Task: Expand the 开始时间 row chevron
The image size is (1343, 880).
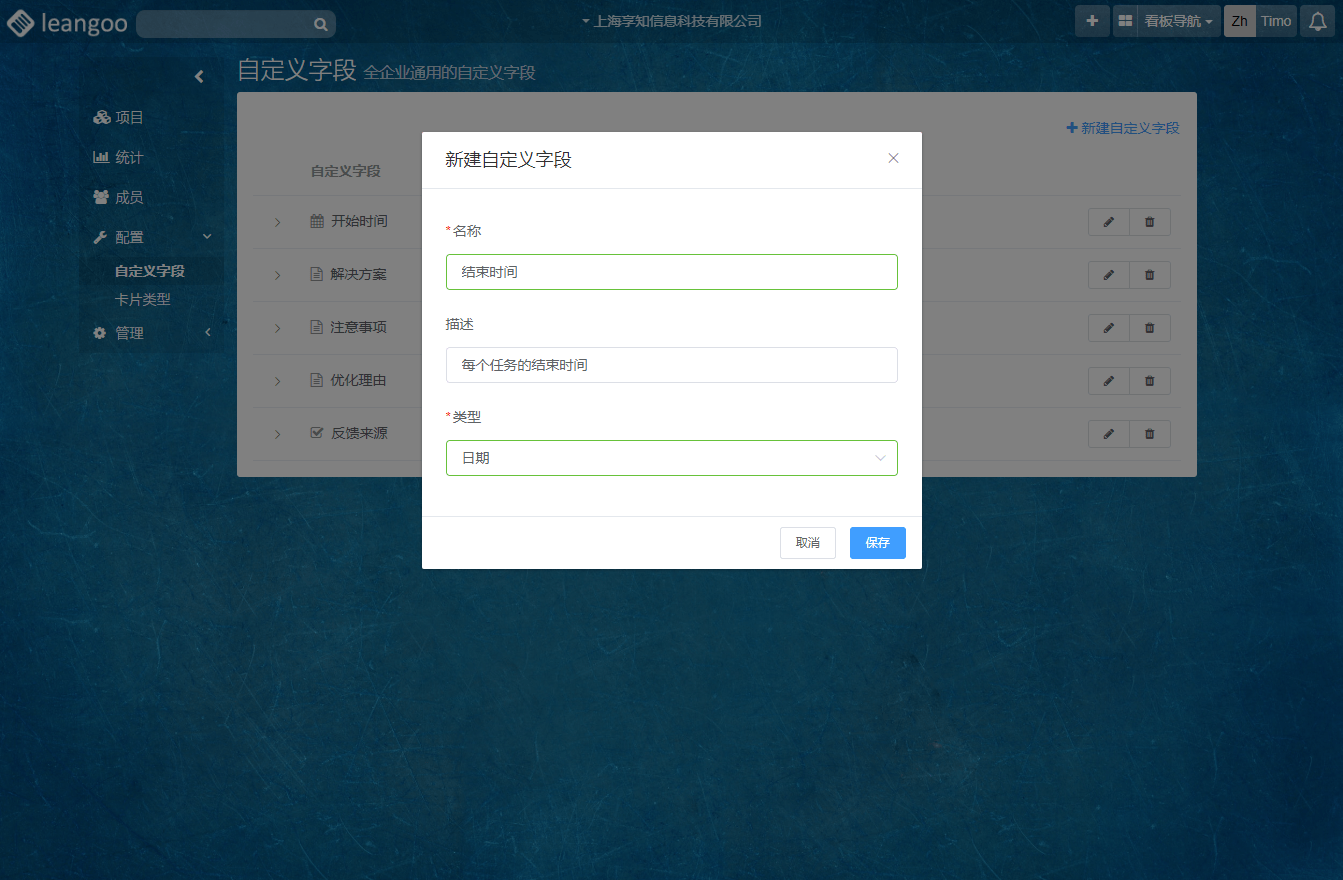Action: click(x=278, y=222)
